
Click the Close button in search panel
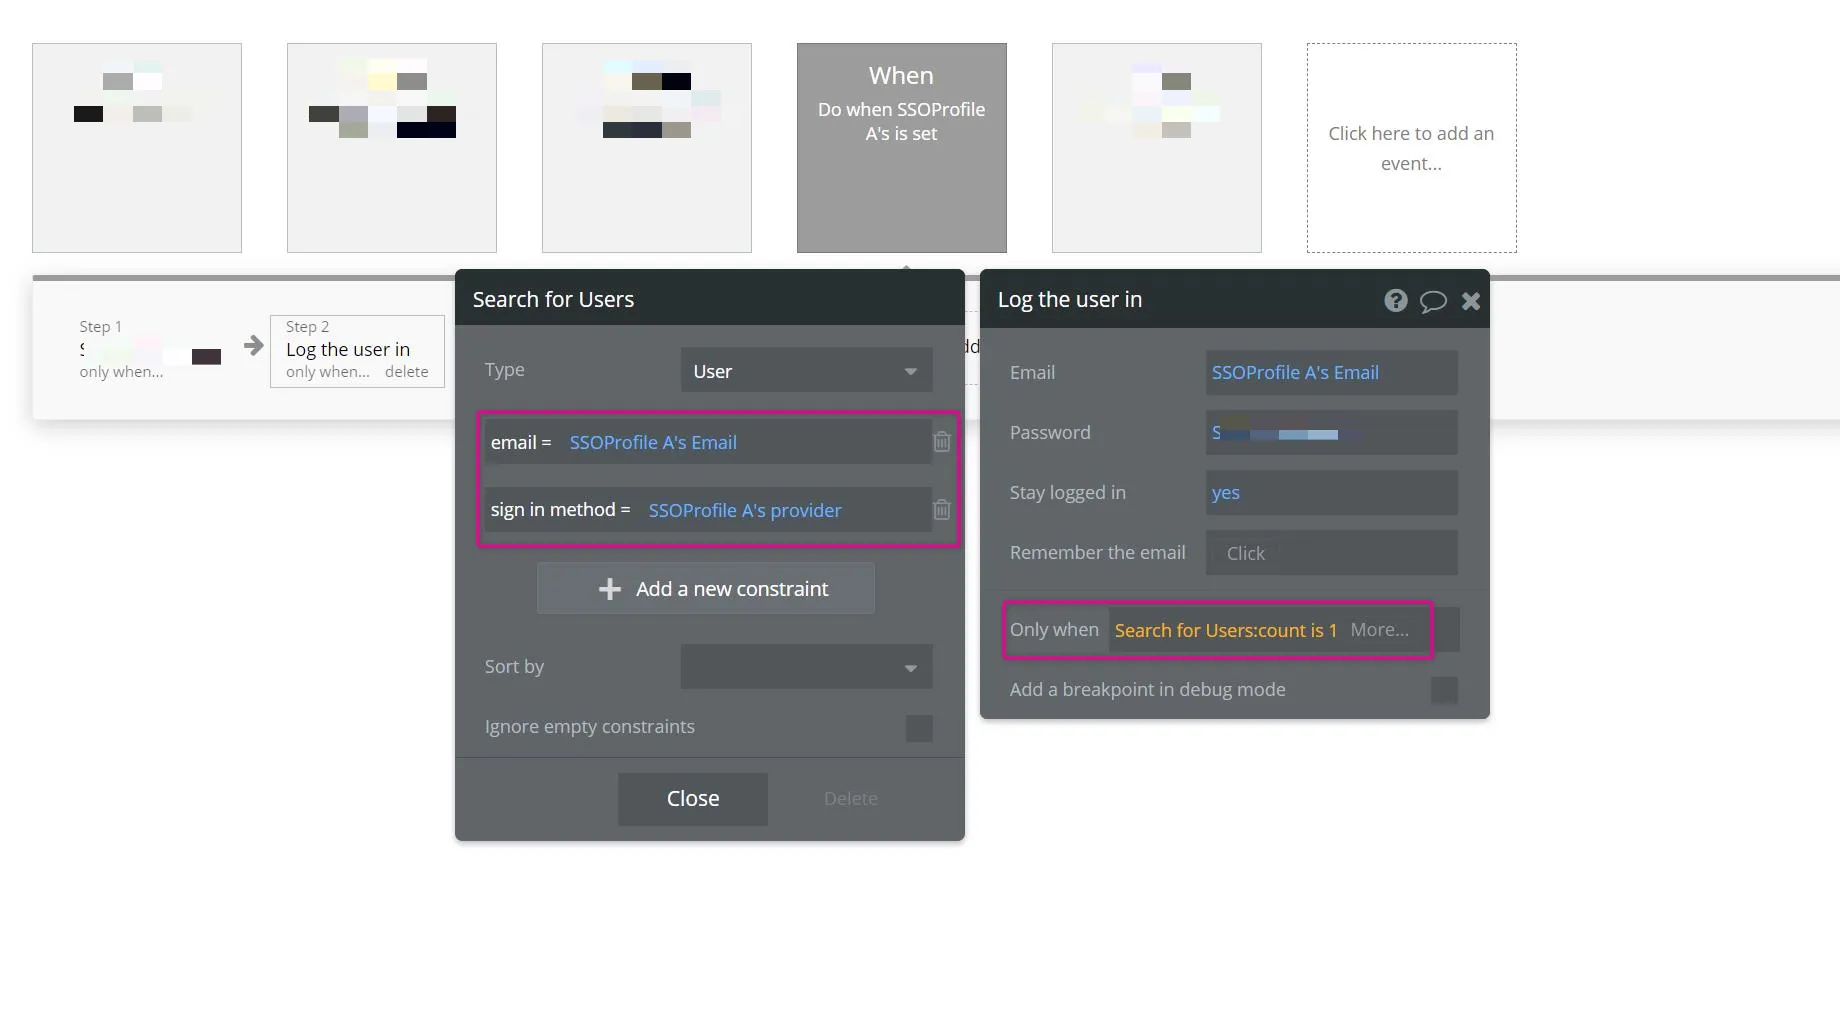pos(693,799)
